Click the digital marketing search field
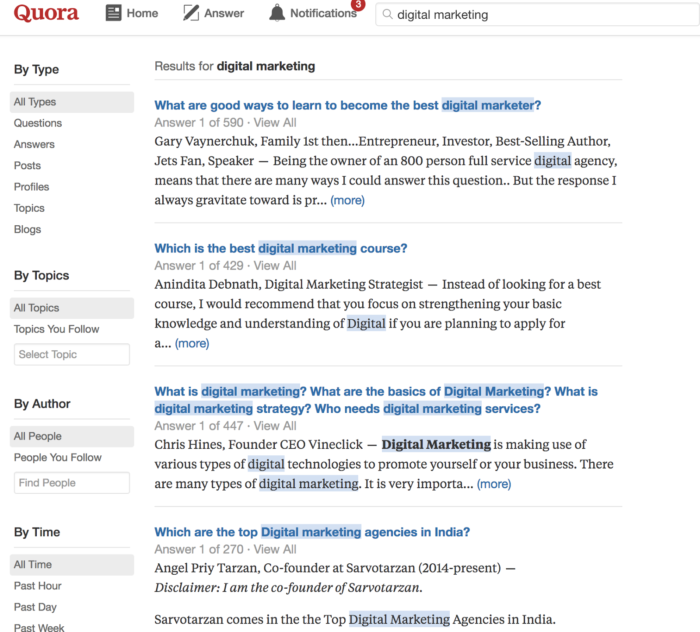 [x=537, y=14]
